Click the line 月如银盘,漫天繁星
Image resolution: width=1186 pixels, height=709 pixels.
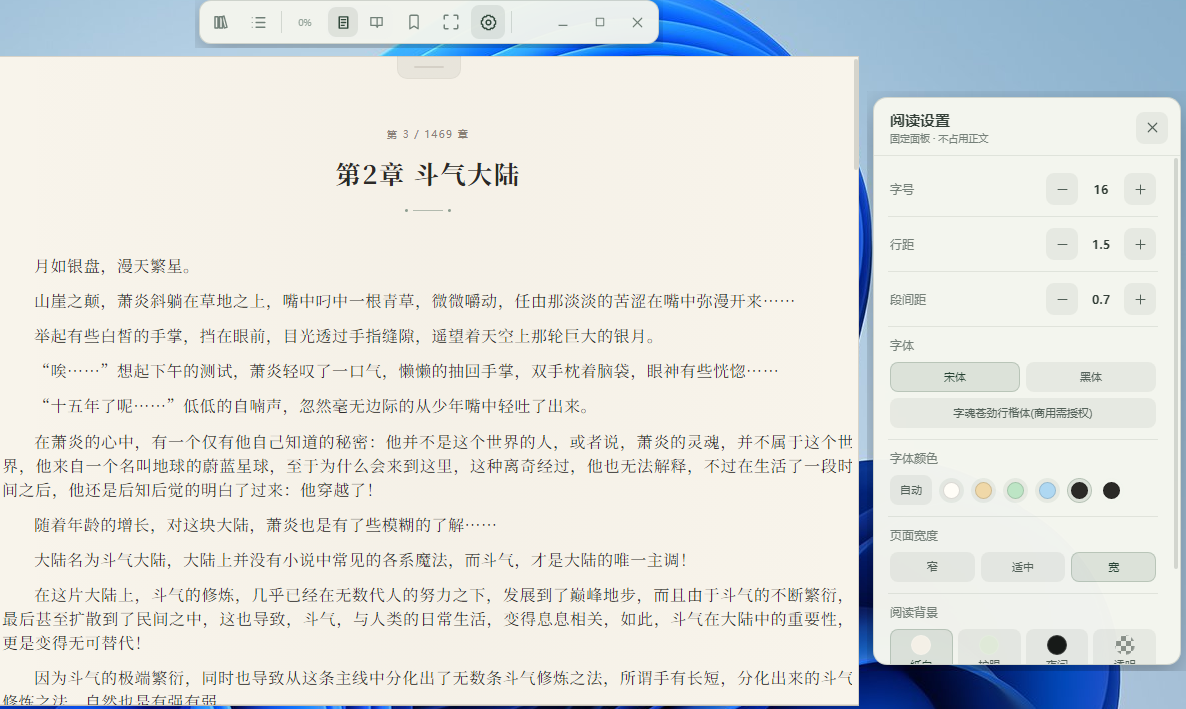pyautogui.click(x=116, y=266)
